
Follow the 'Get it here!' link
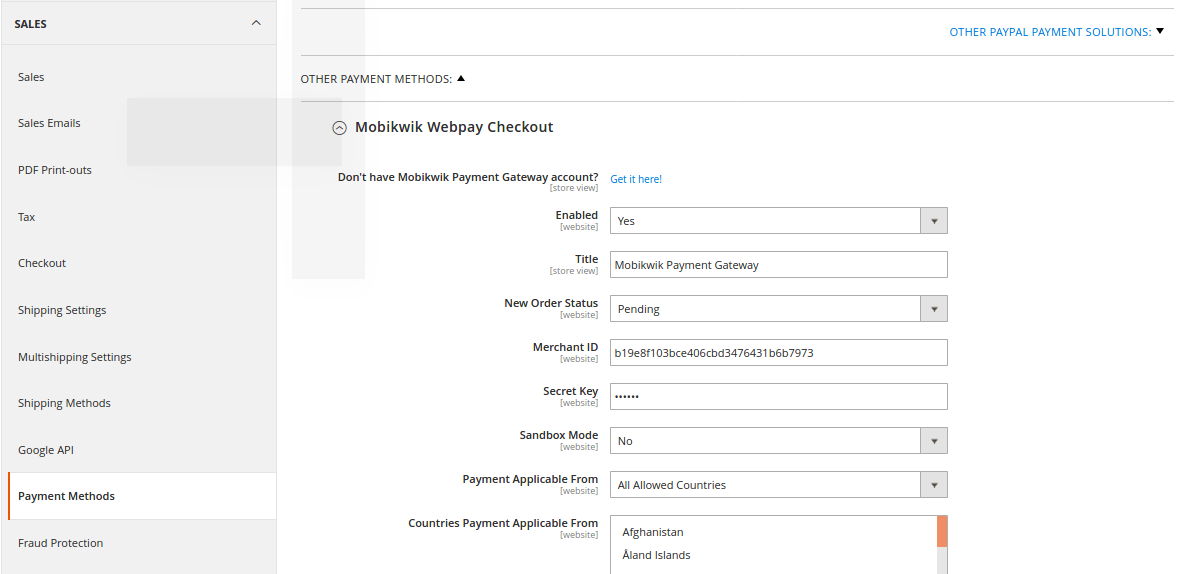[636, 179]
